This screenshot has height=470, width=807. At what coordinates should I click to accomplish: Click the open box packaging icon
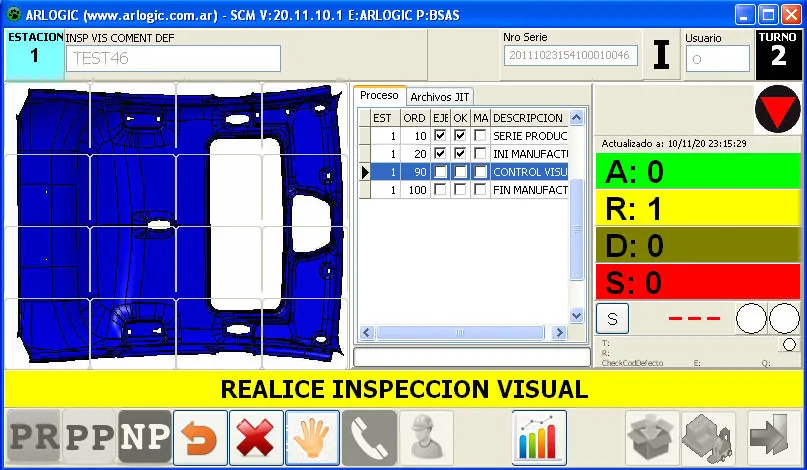click(653, 437)
